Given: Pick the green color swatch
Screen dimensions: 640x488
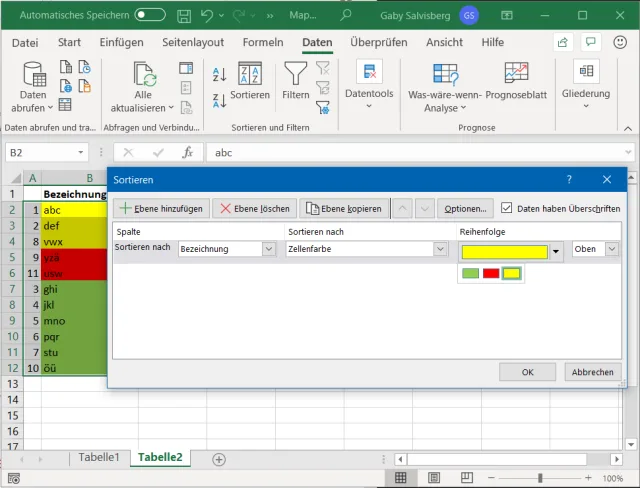Looking at the screenshot, I should click(x=471, y=273).
